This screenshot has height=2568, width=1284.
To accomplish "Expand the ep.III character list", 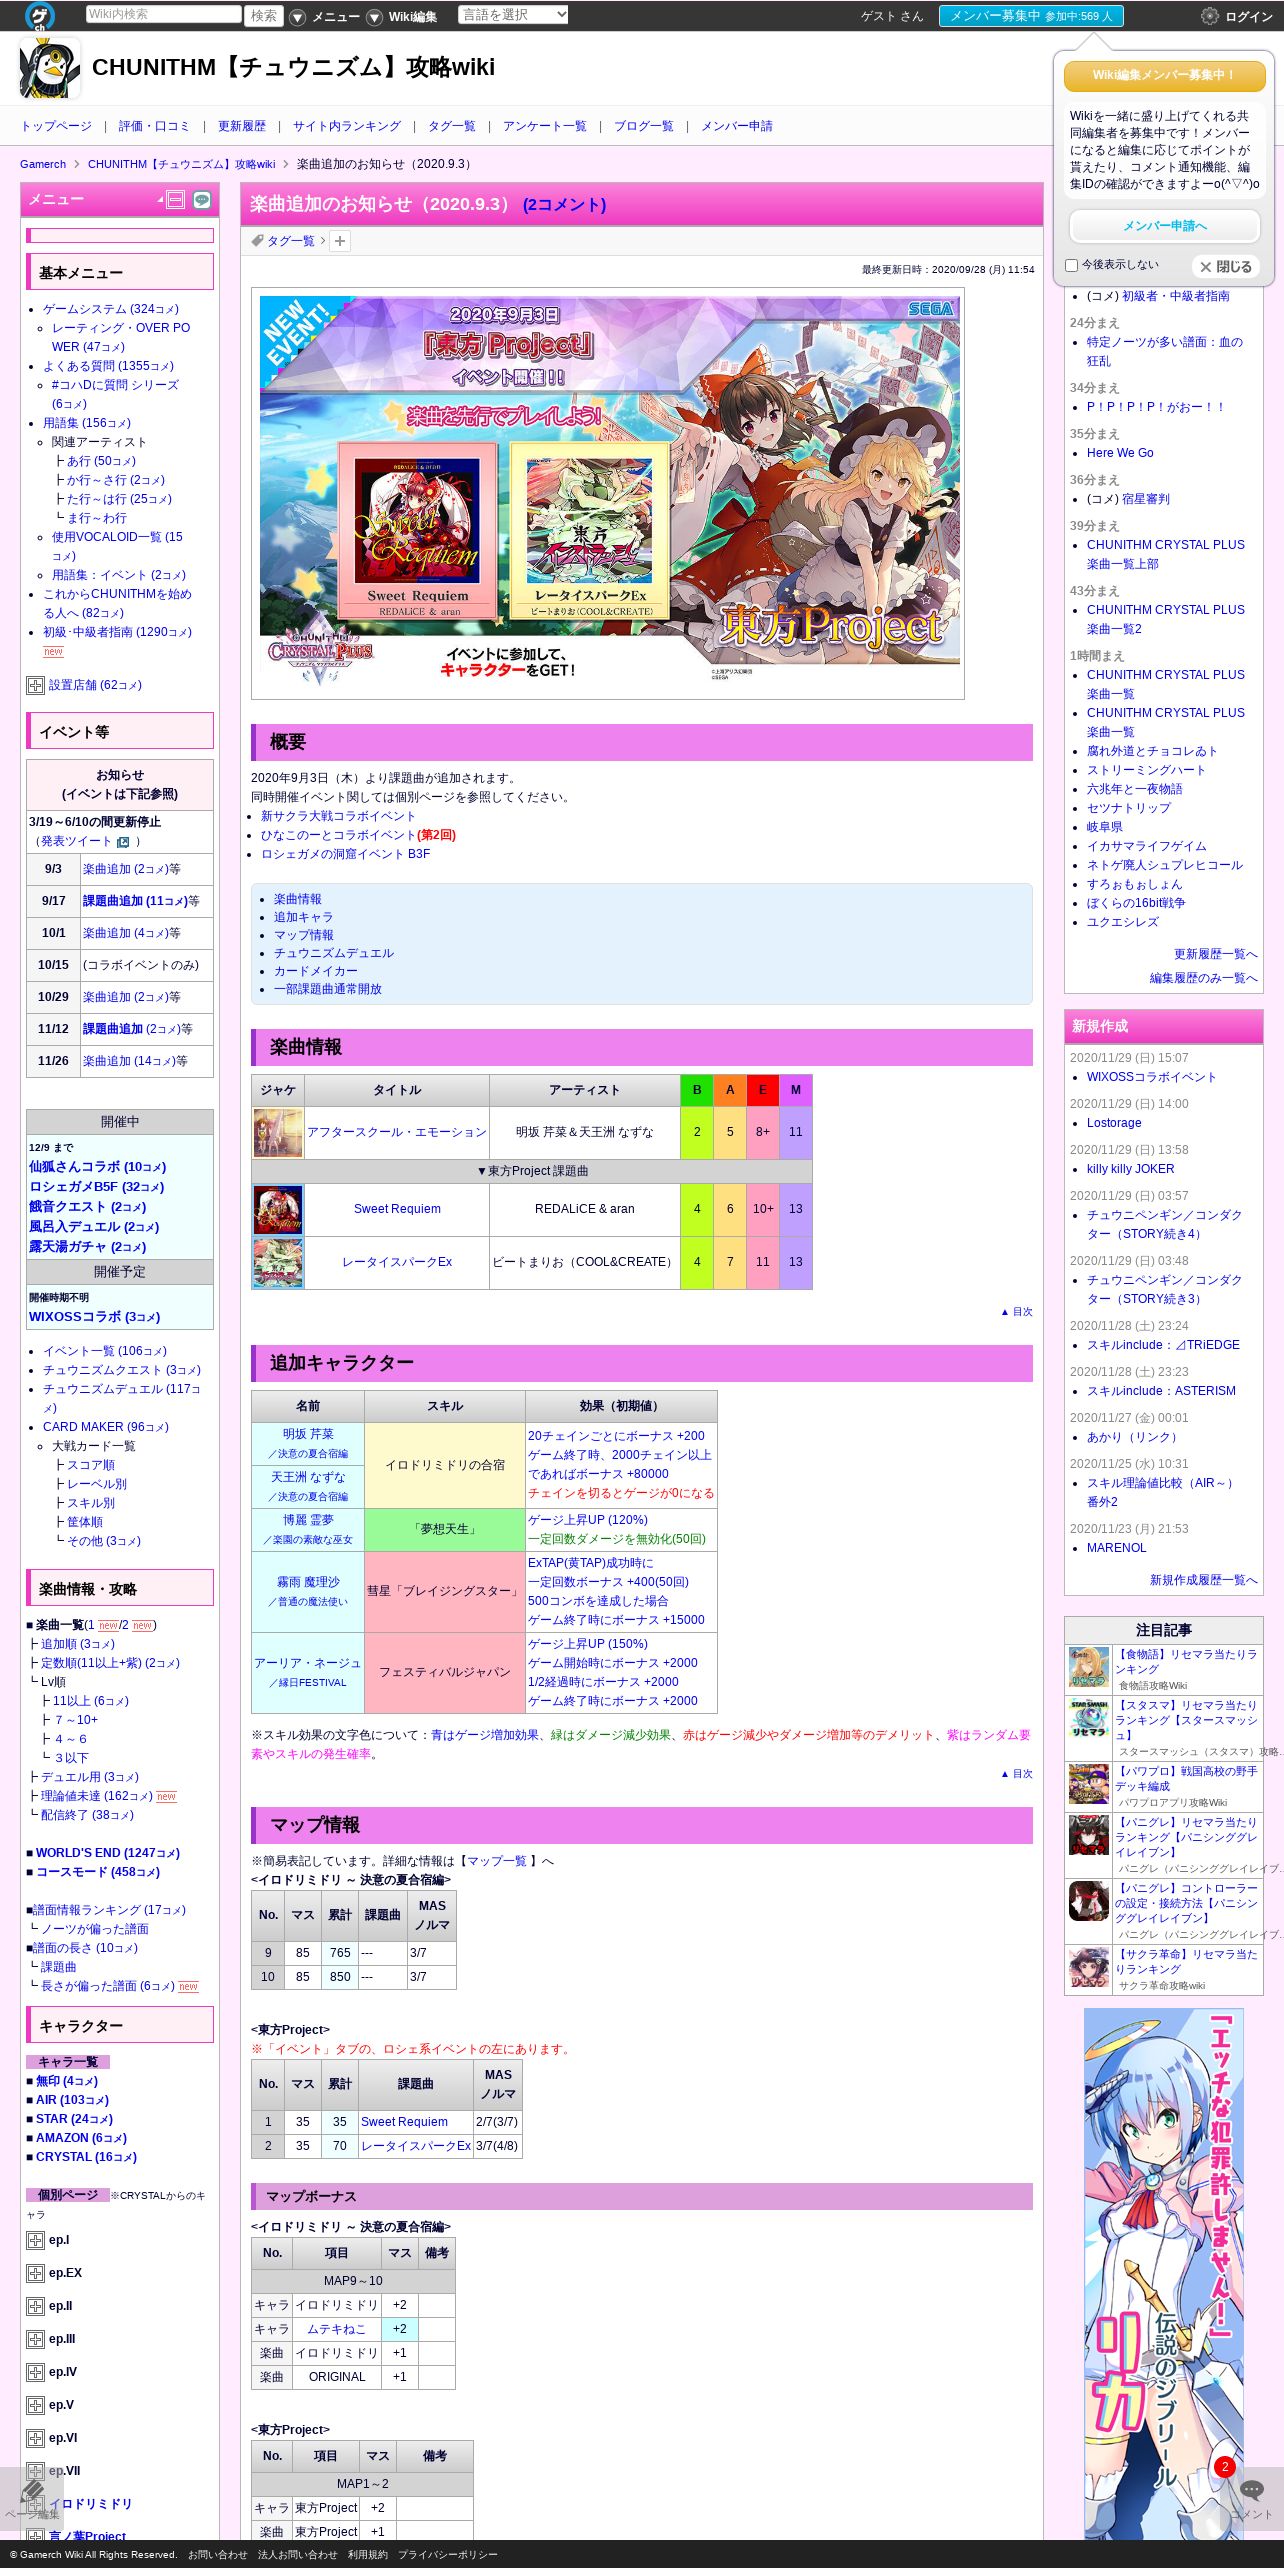I will [x=35, y=2340].
